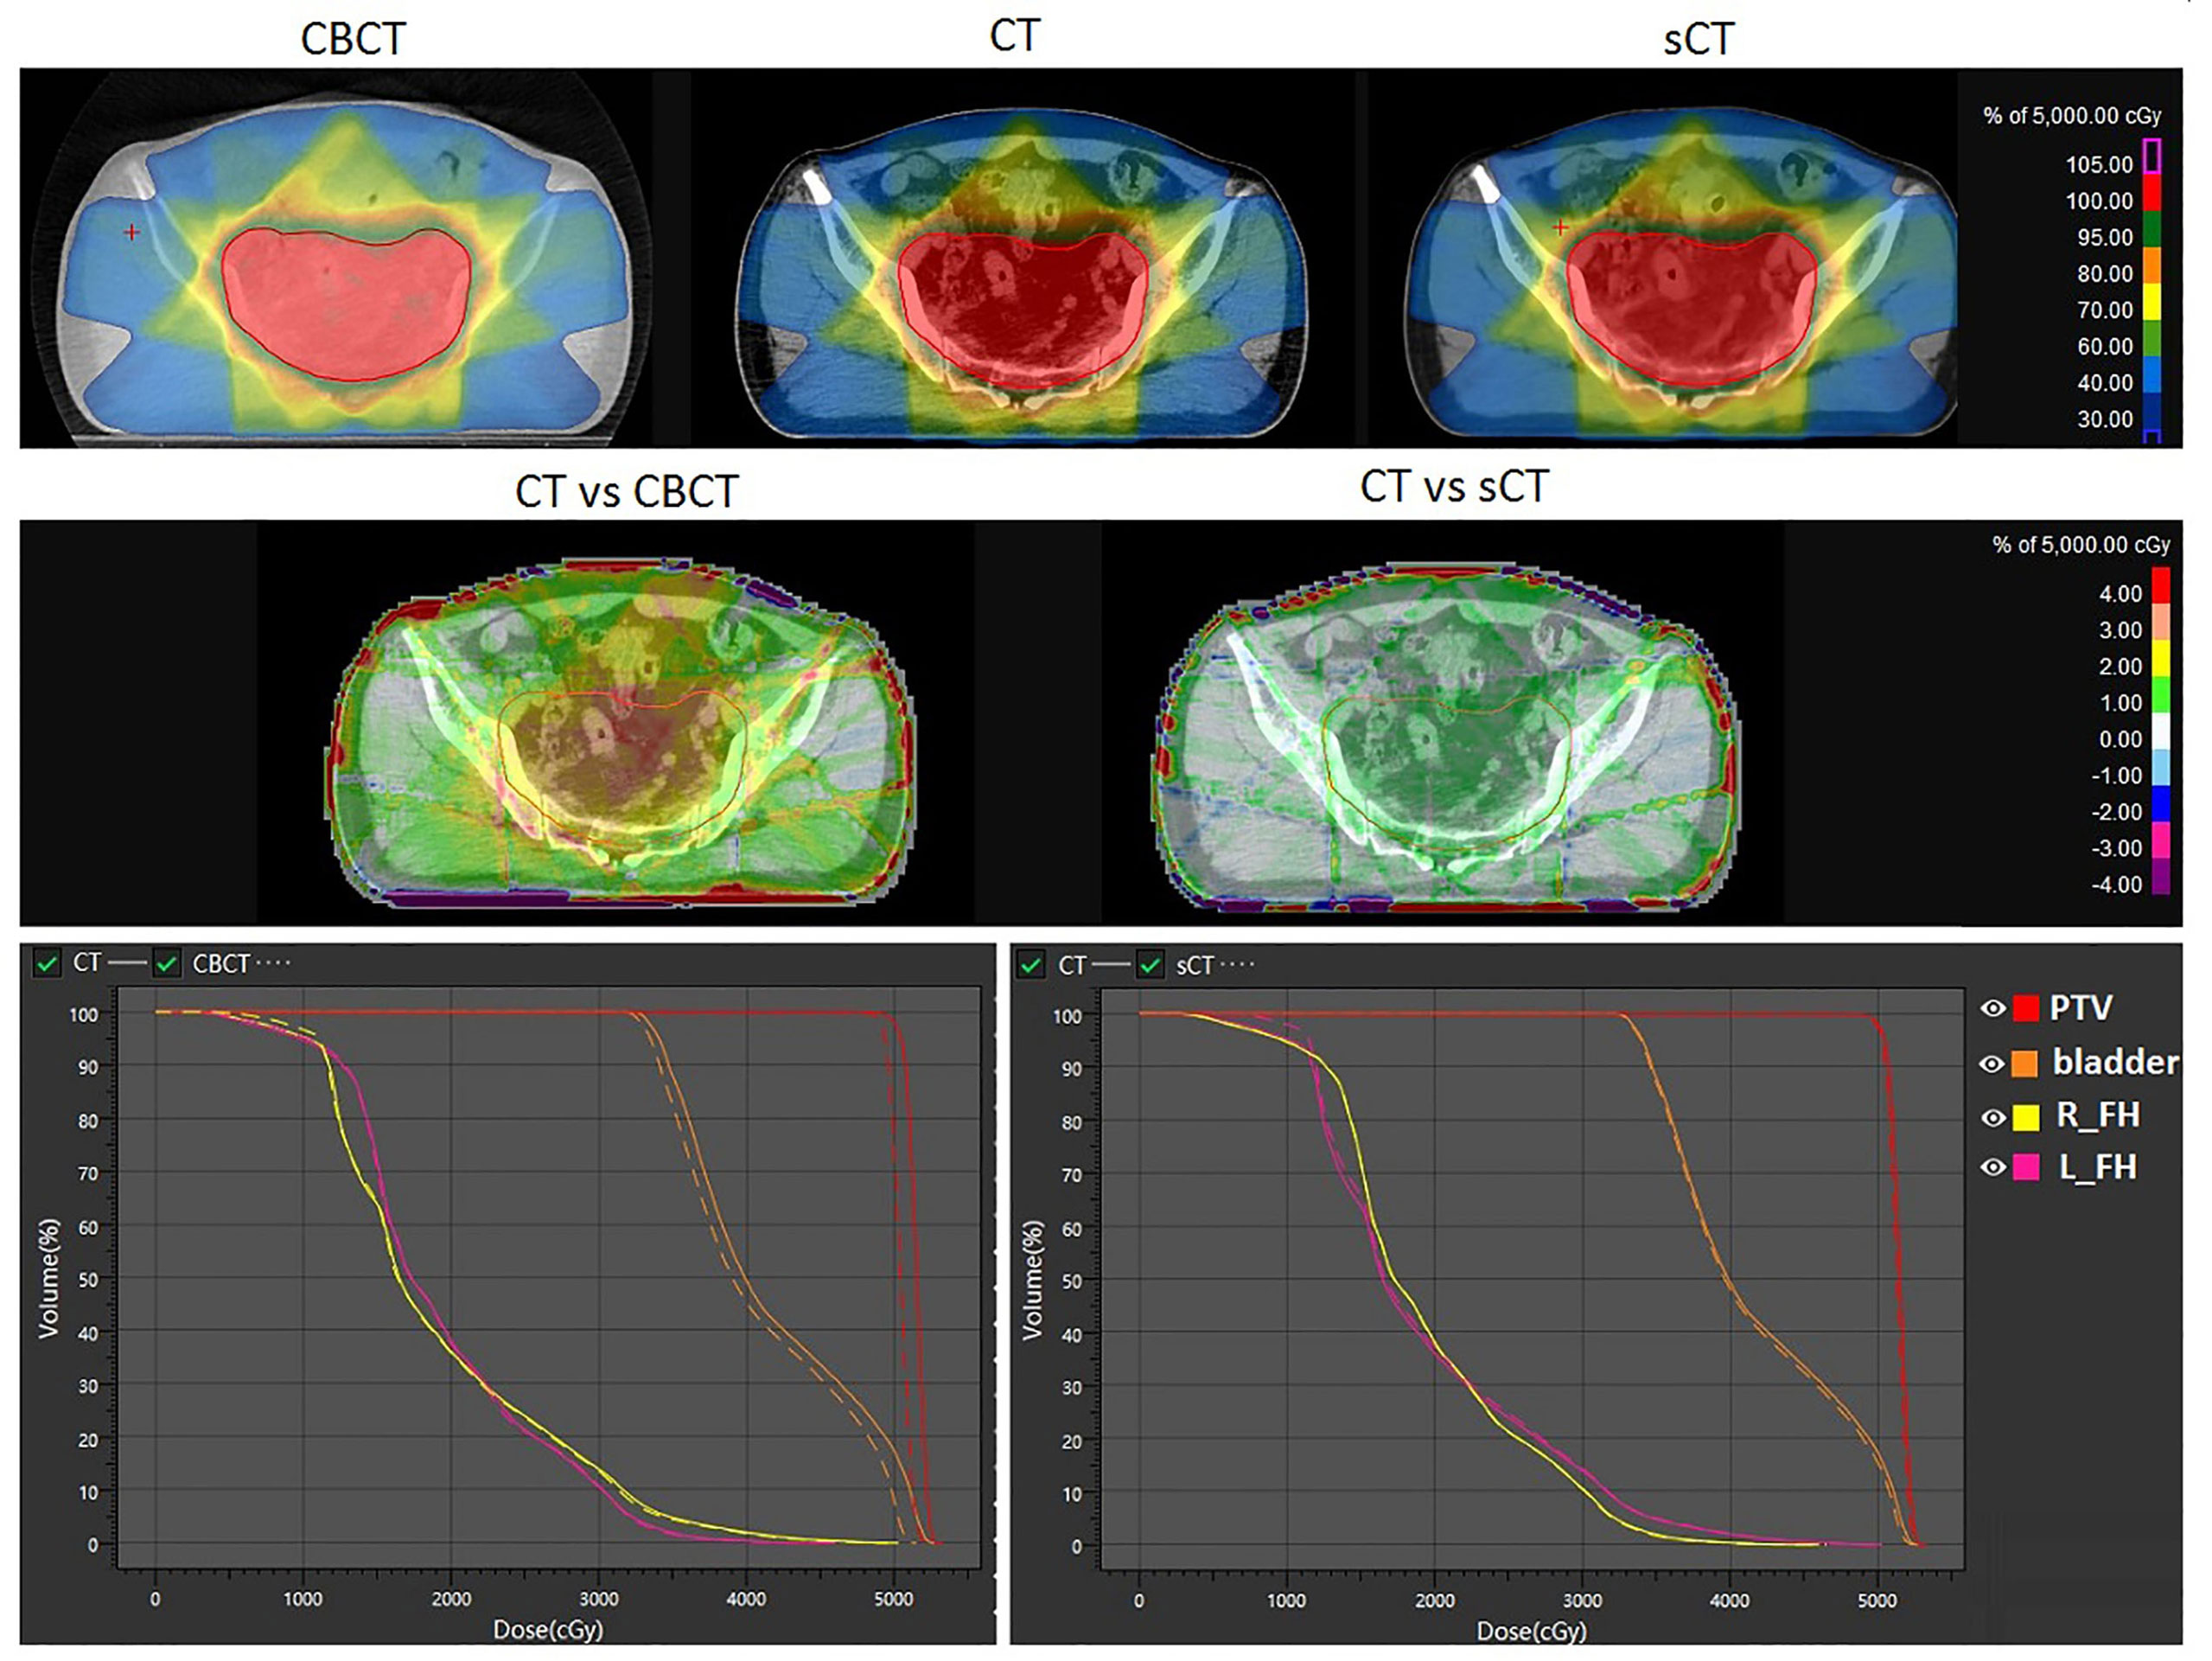Hide the R_FH structure with its eye icon

click(x=1992, y=1117)
